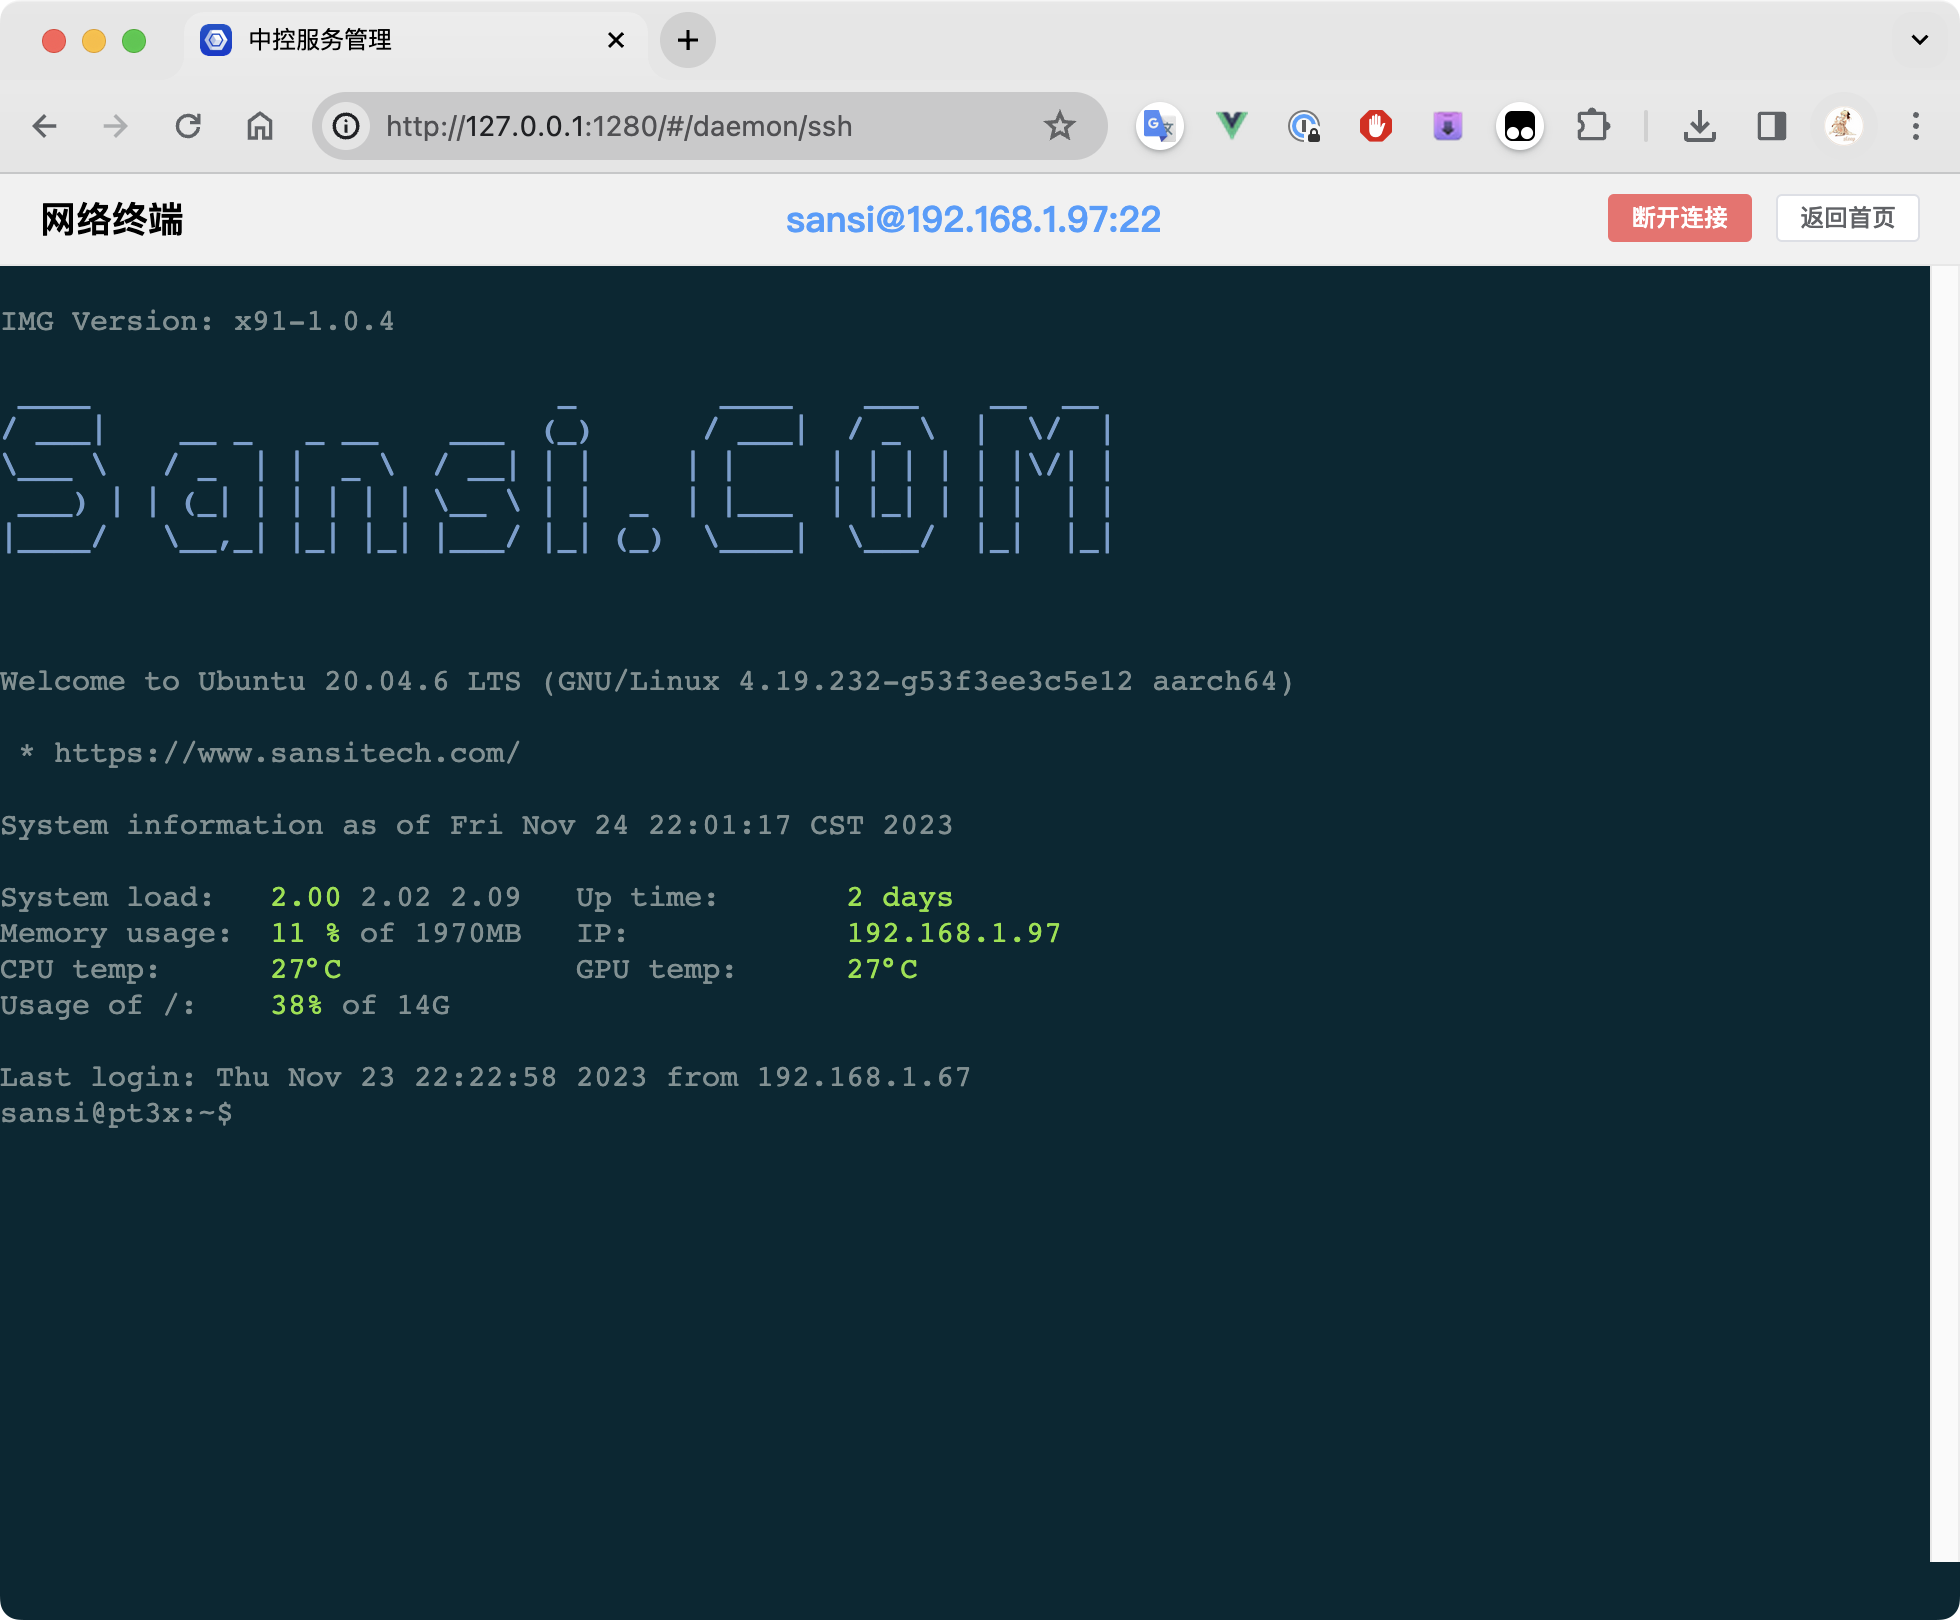1960x1620 pixels.
Task: Click the Welcome to Ubuntu 20.04.6 line
Action: pyautogui.click(x=647, y=681)
